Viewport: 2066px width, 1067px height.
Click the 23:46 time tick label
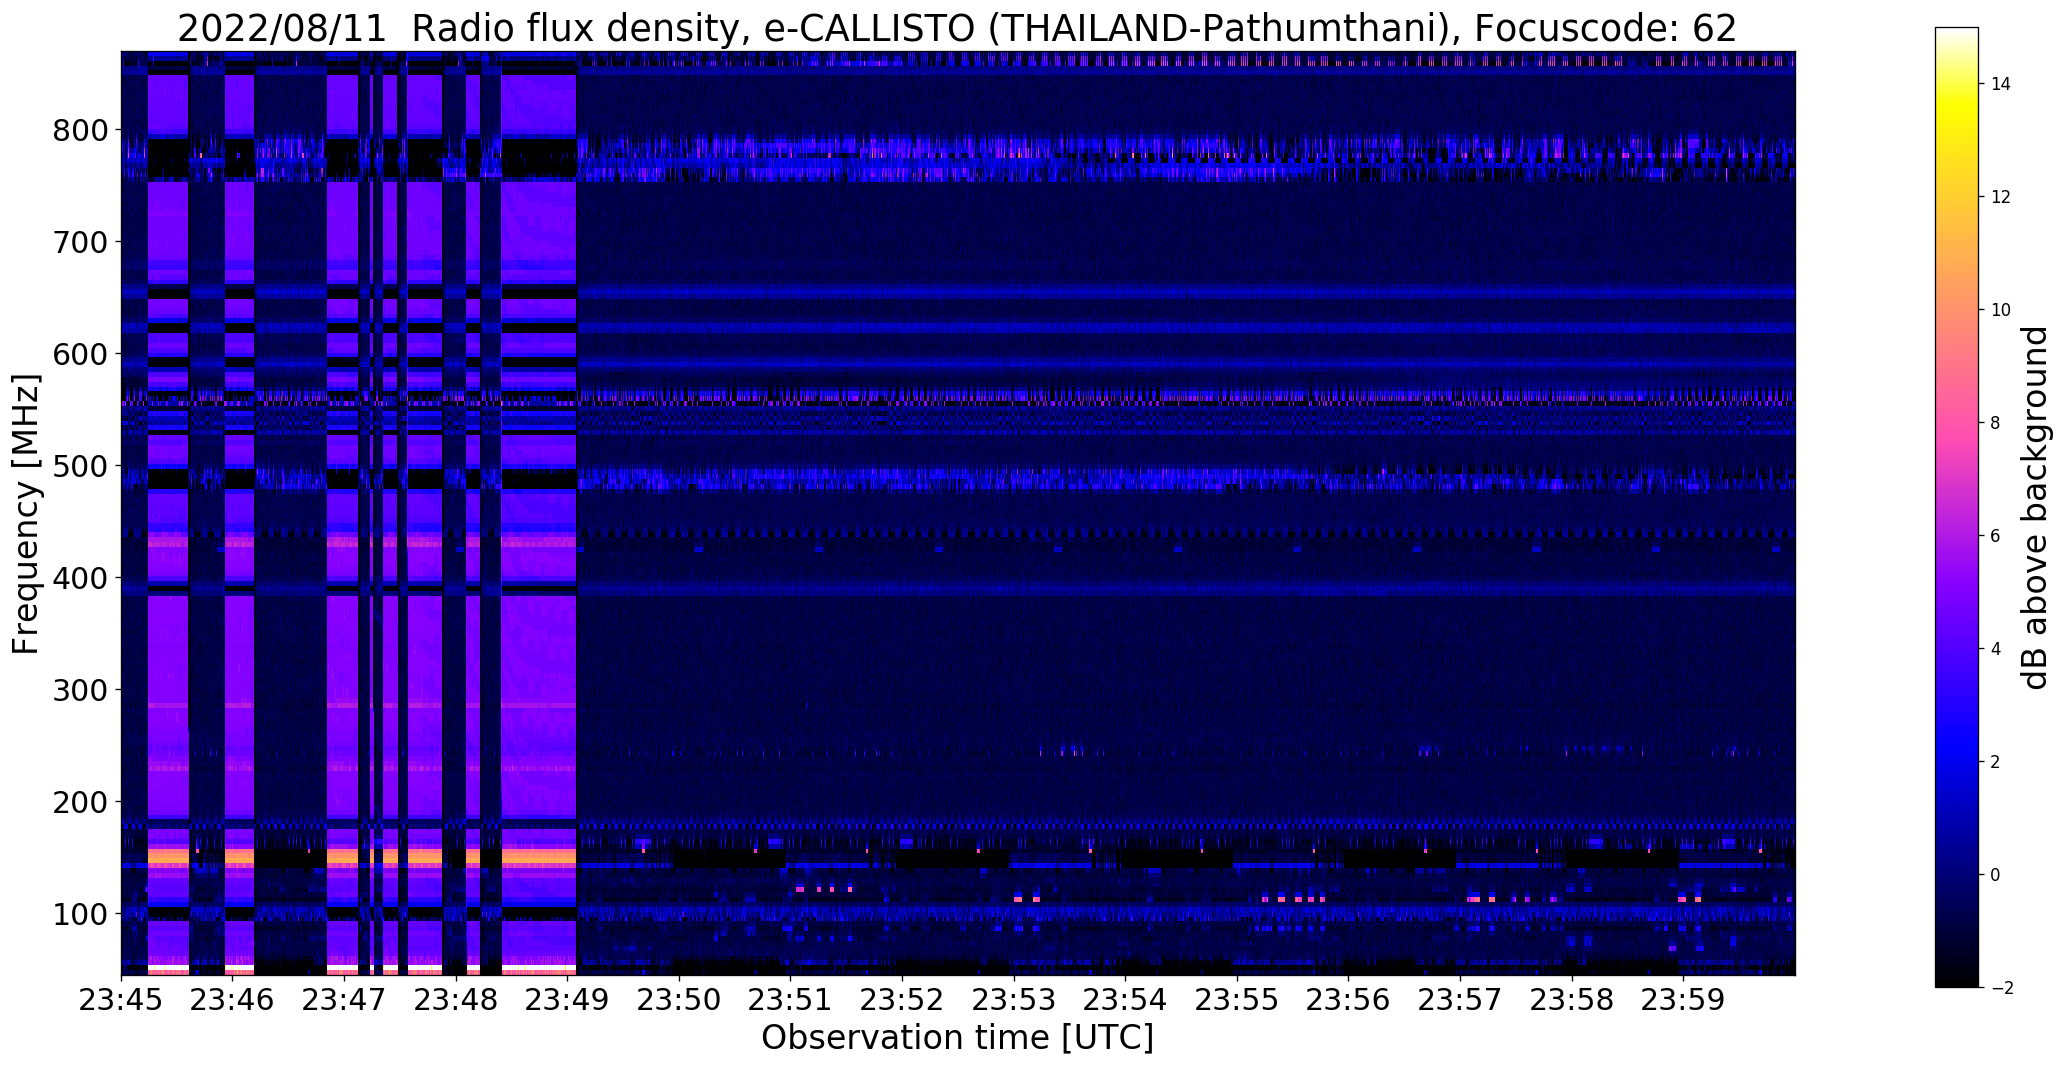point(233,1000)
